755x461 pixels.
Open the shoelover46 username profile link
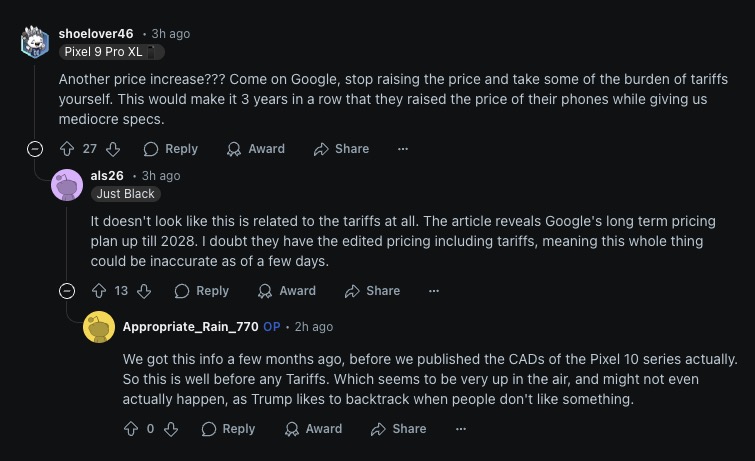(96, 33)
